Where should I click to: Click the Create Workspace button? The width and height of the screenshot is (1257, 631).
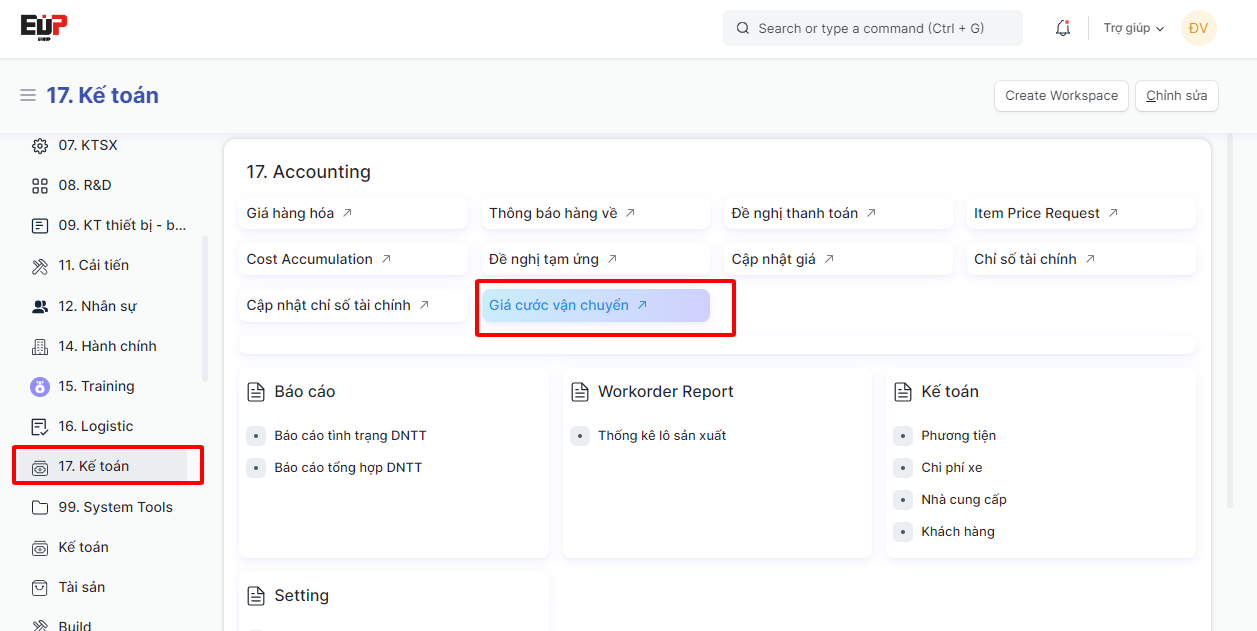pos(1061,96)
